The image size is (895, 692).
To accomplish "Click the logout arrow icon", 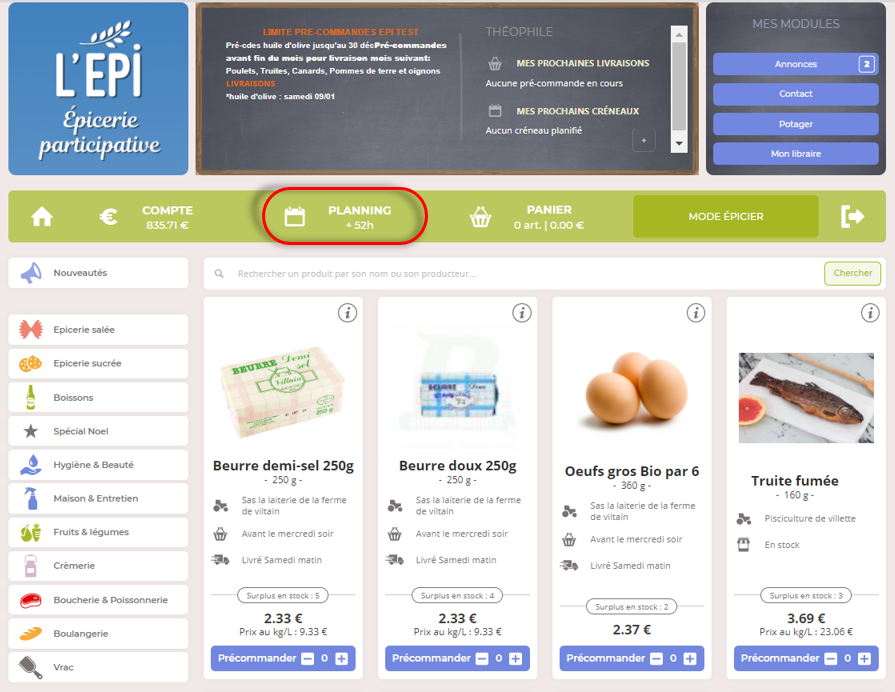I will click(x=852, y=216).
